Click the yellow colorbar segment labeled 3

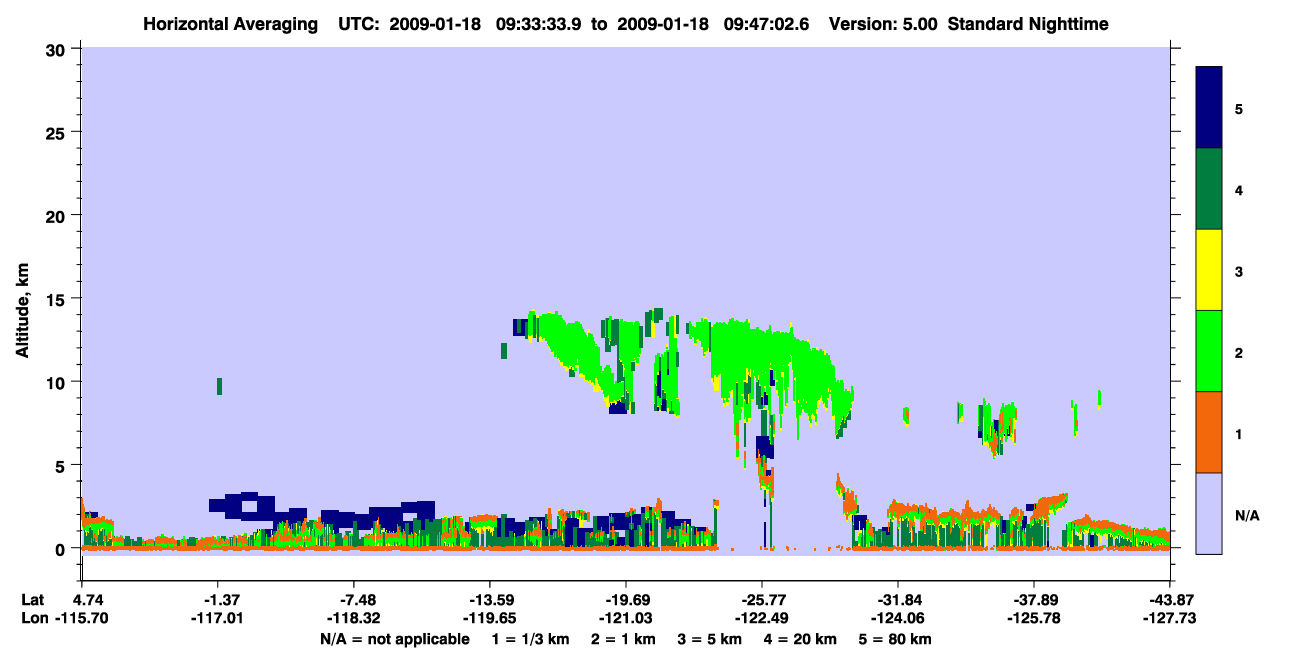point(1209,270)
